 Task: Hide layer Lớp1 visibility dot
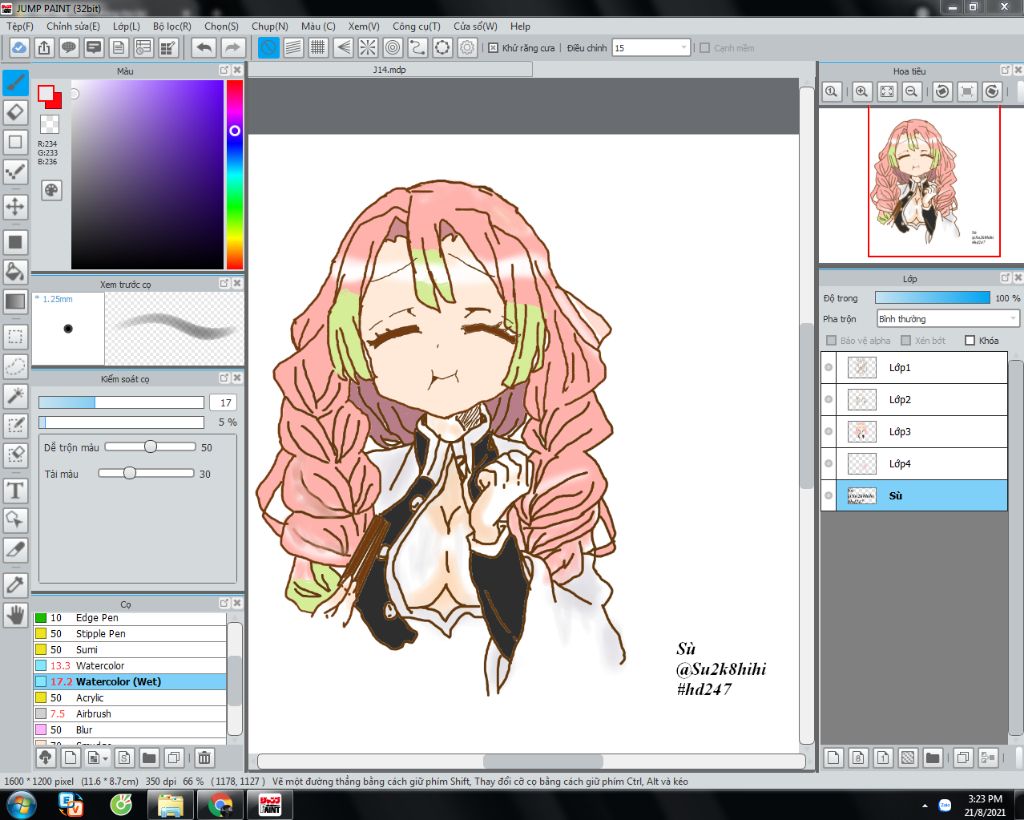(829, 368)
